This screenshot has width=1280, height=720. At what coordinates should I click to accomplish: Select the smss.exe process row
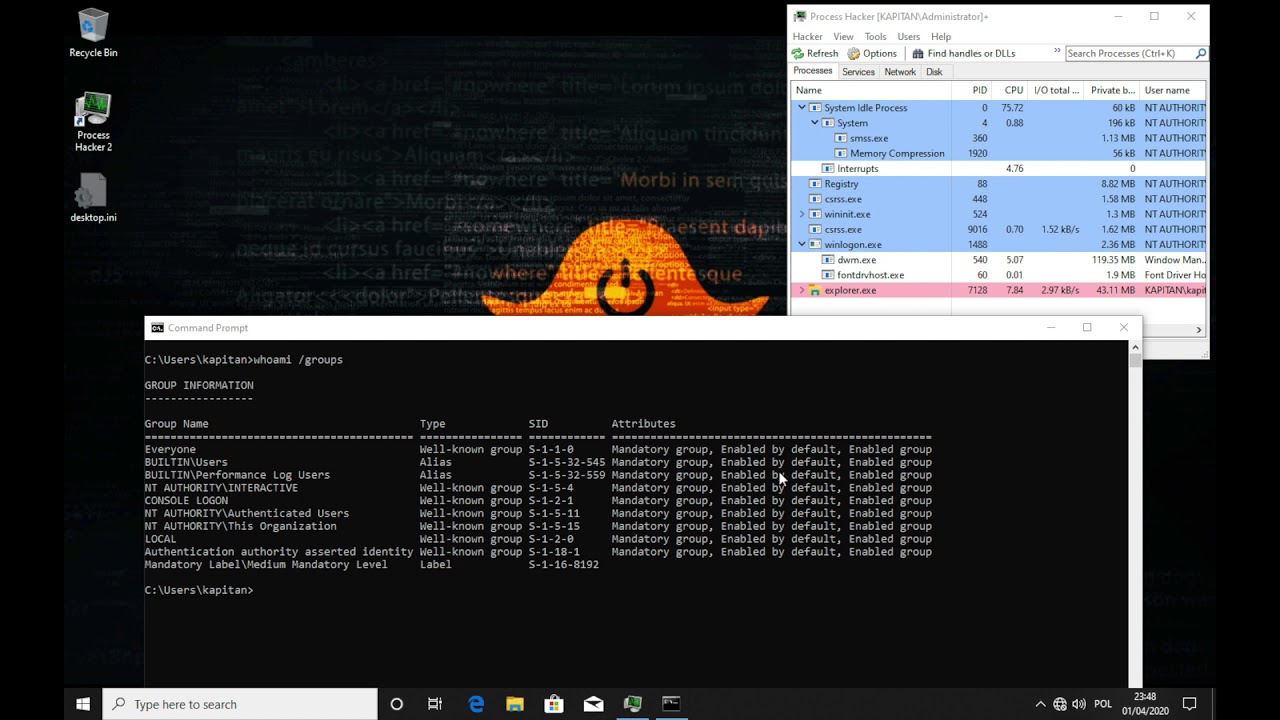click(998, 138)
